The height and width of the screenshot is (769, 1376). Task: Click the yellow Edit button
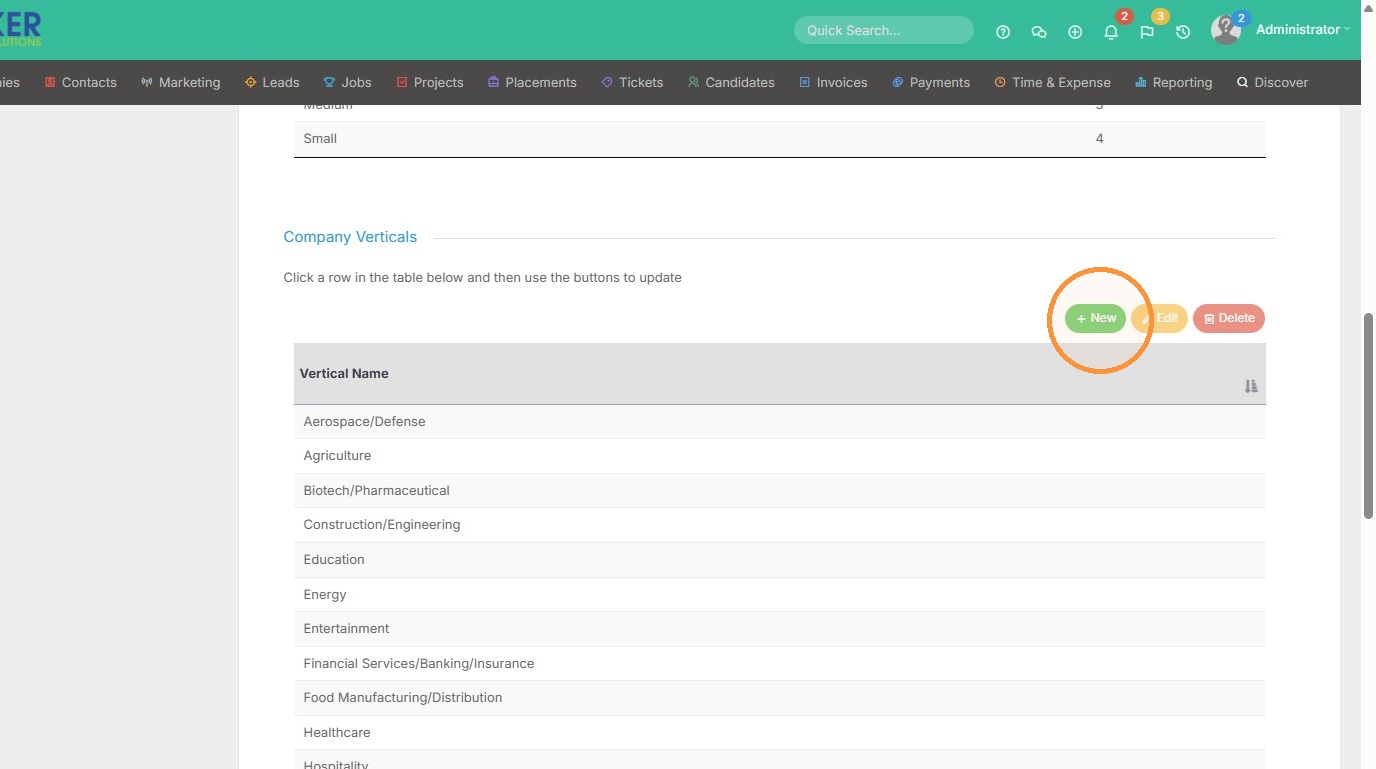point(1159,318)
